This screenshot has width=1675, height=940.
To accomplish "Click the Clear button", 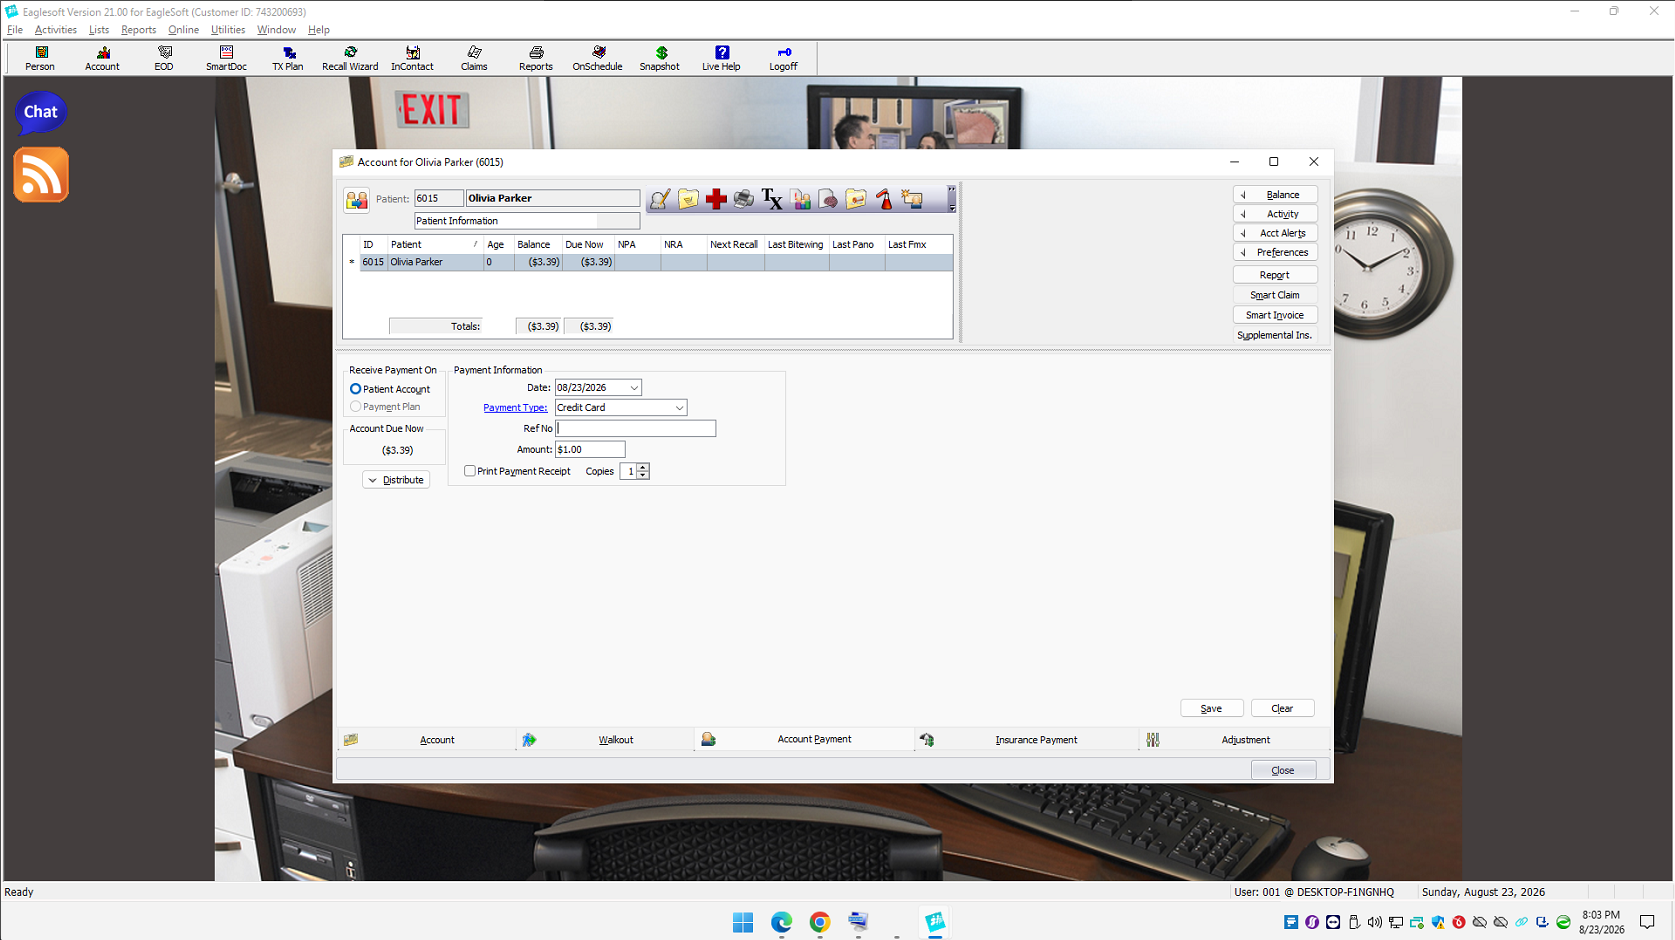I will pos(1282,708).
